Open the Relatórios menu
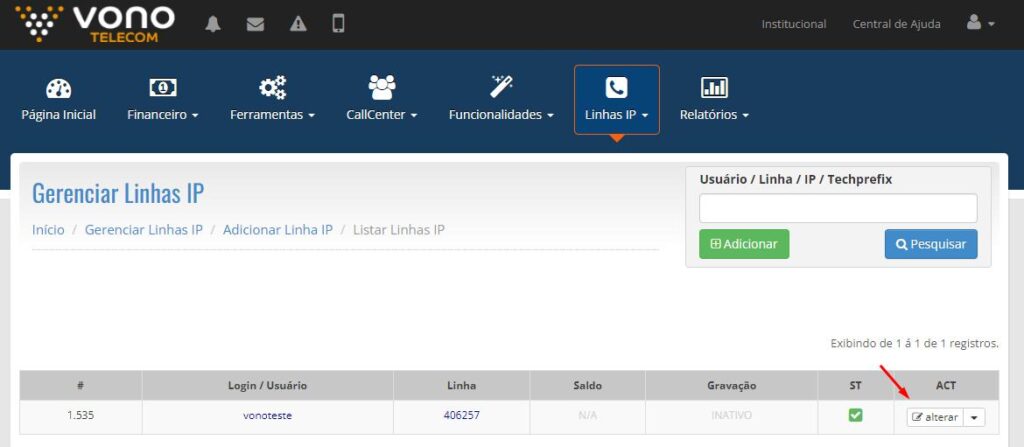1024x447 pixels. point(714,99)
